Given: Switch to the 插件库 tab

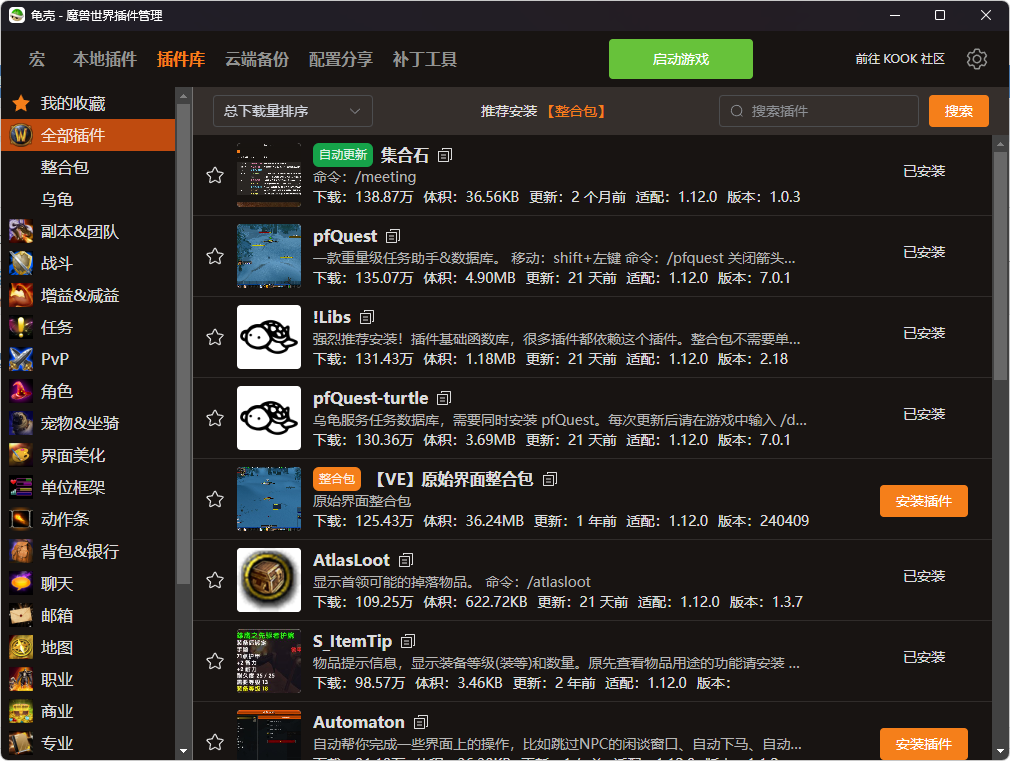Looking at the screenshot, I should click(181, 59).
